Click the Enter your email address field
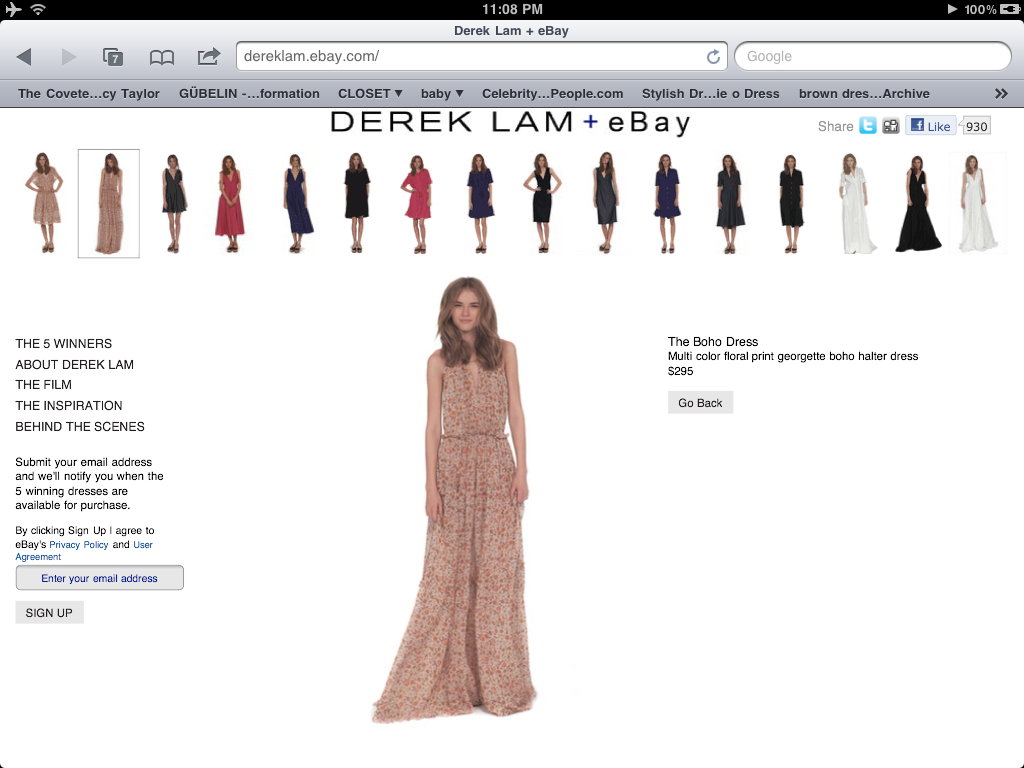 [x=99, y=578]
